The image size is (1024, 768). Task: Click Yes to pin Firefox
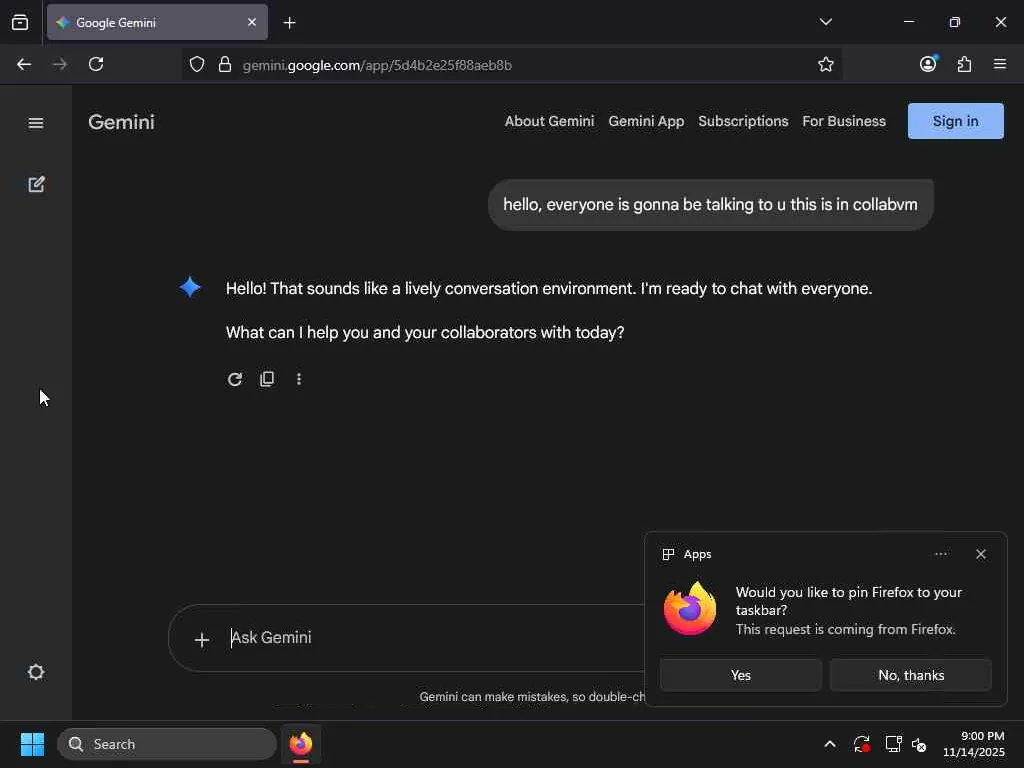pos(741,675)
